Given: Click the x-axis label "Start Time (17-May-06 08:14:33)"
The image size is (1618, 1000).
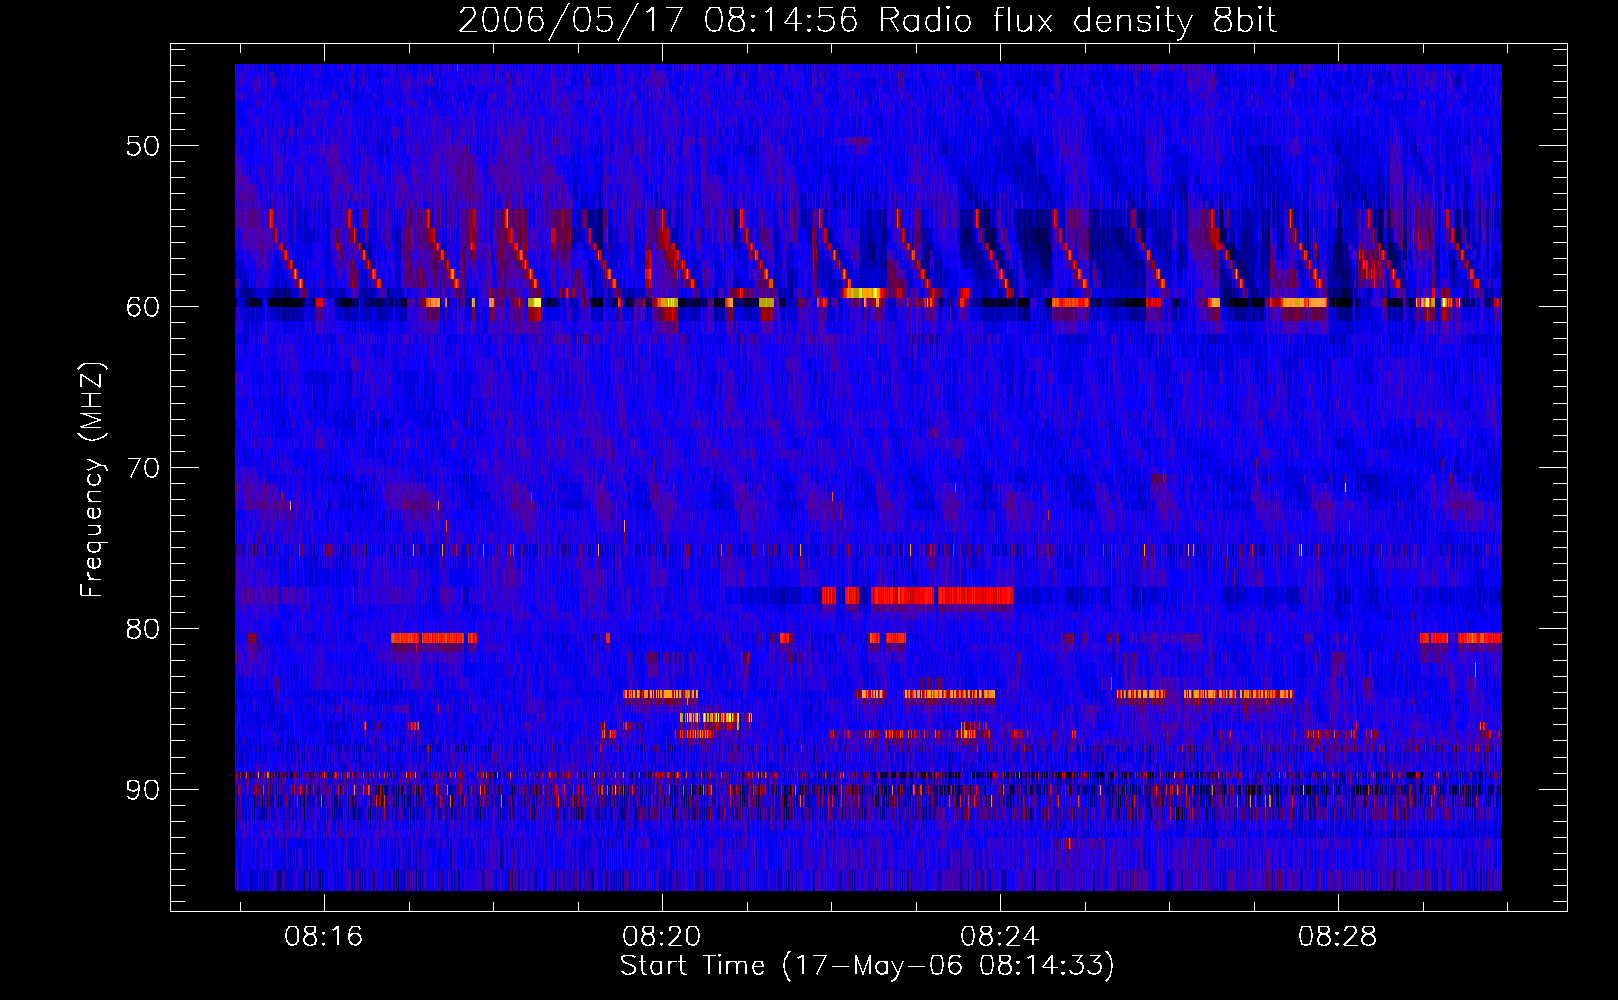Looking at the screenshot, I should [867, 966].
